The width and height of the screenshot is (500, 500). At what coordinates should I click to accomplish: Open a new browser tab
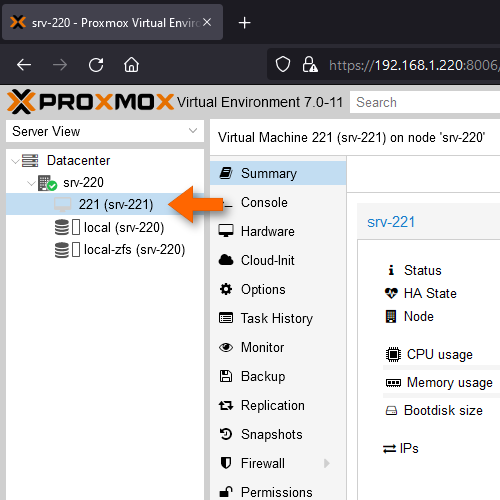tap(245, 23)
